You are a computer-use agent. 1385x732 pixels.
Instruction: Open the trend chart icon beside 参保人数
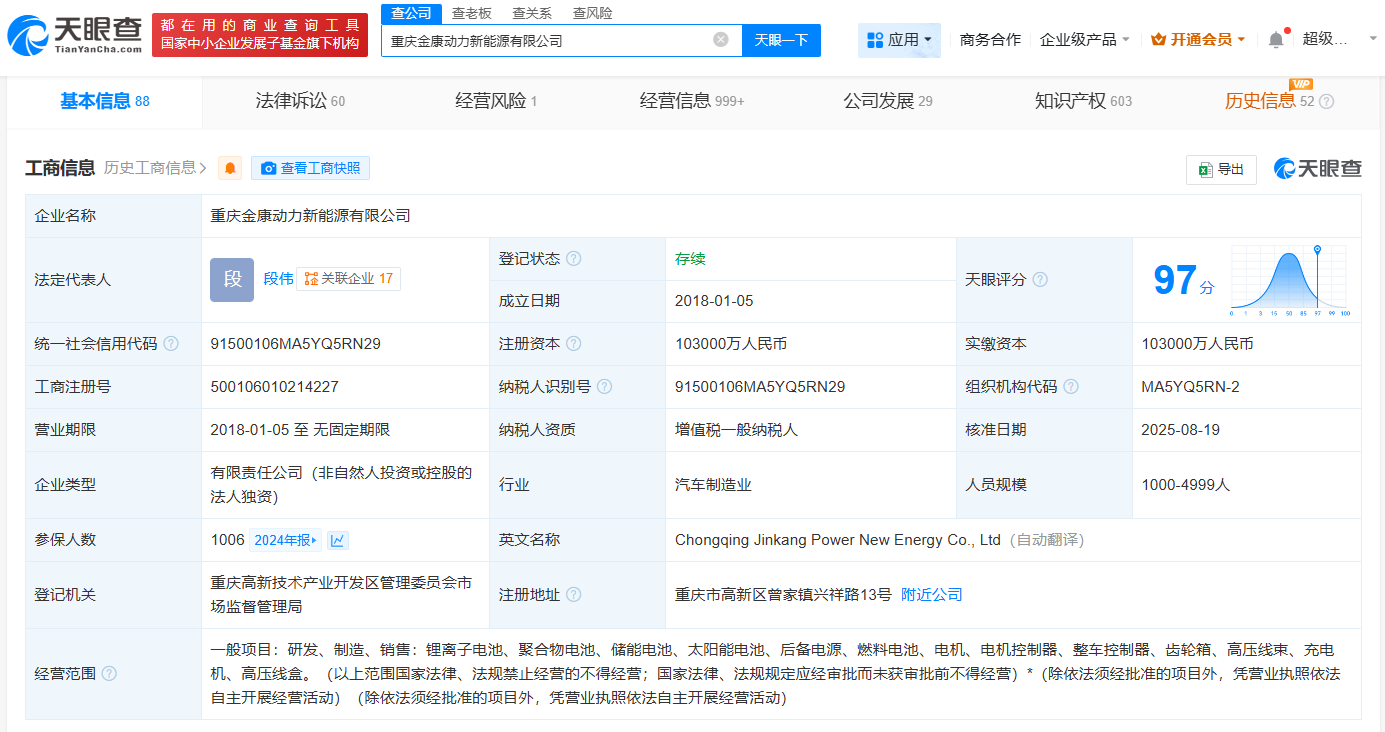tap(337, 539)
